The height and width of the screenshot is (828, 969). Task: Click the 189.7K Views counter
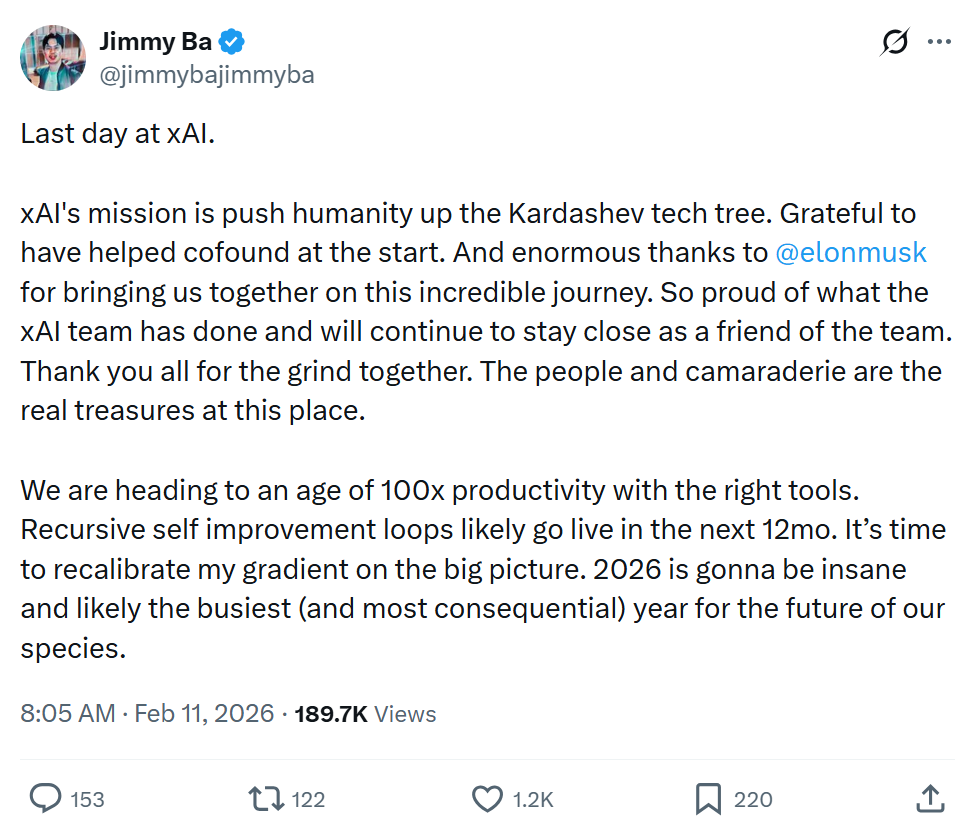tap(365, 713)
